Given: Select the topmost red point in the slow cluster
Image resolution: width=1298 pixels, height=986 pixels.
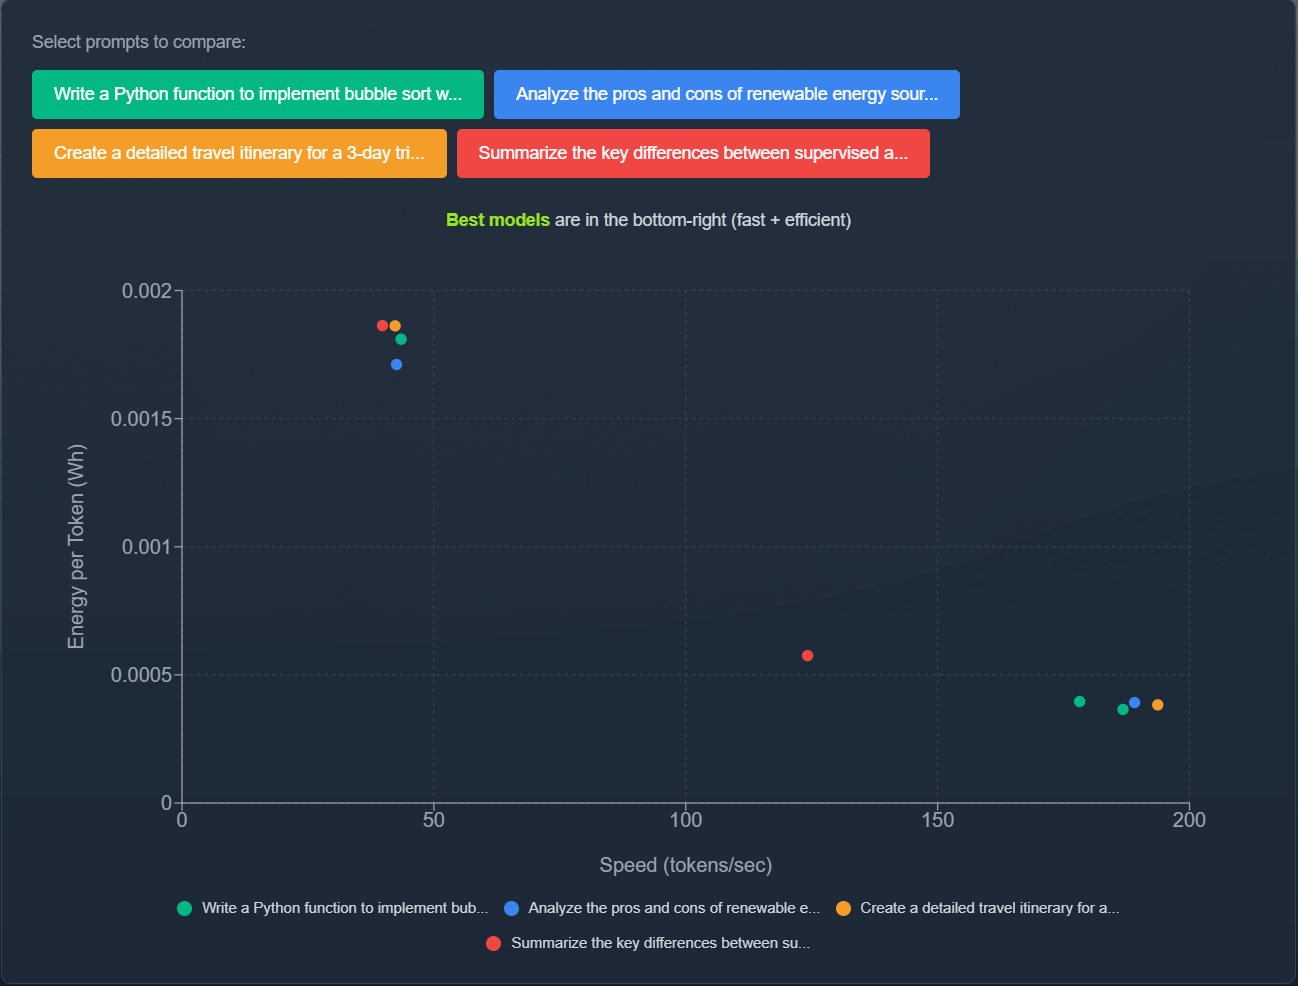Looking at the screenshot, I should click(x=382, y=324).
